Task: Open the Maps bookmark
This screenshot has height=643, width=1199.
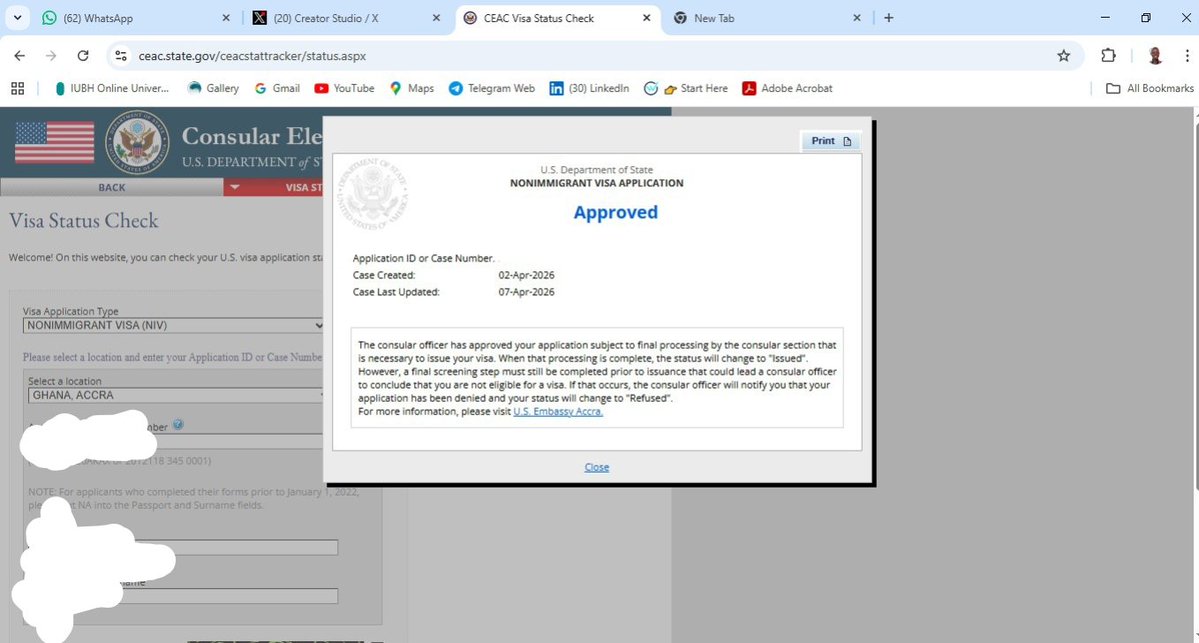Action: pyautogui.click(x=411, y=89)
